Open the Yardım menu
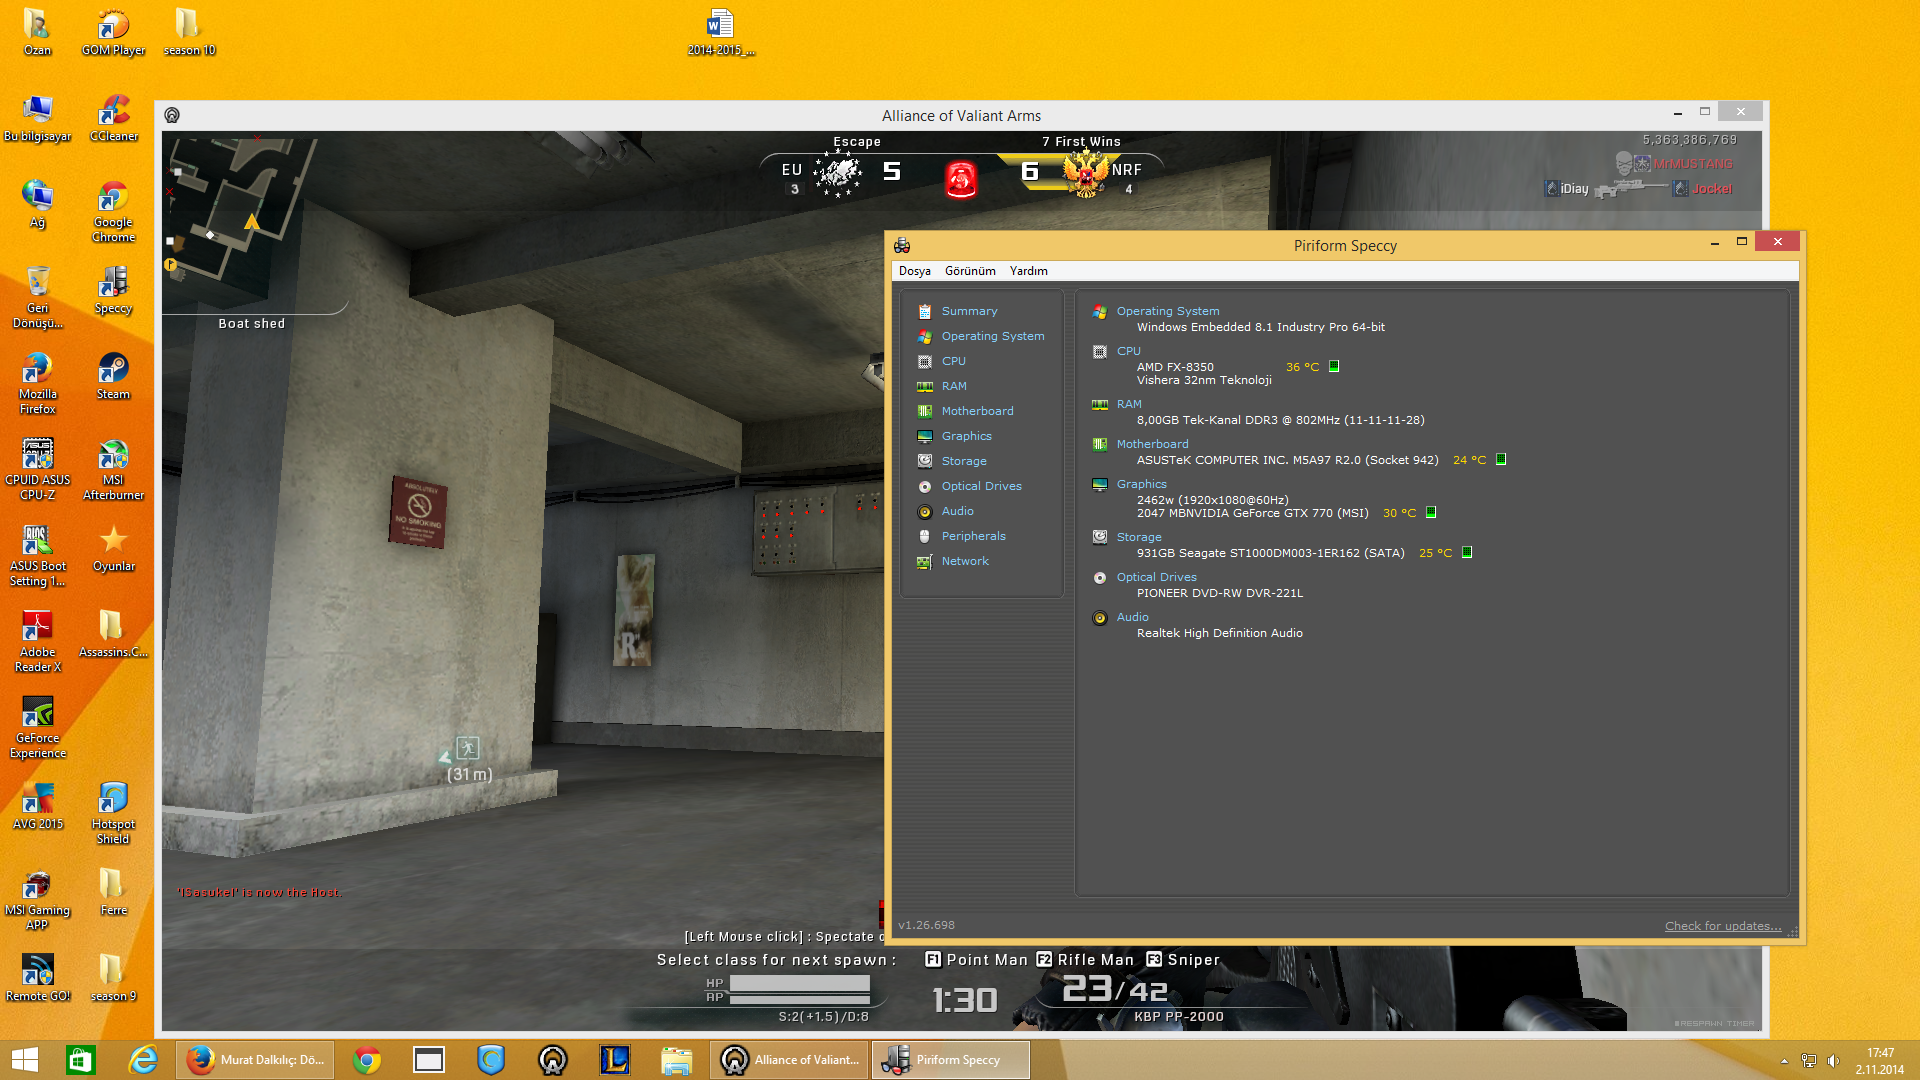 point(1028,271)
